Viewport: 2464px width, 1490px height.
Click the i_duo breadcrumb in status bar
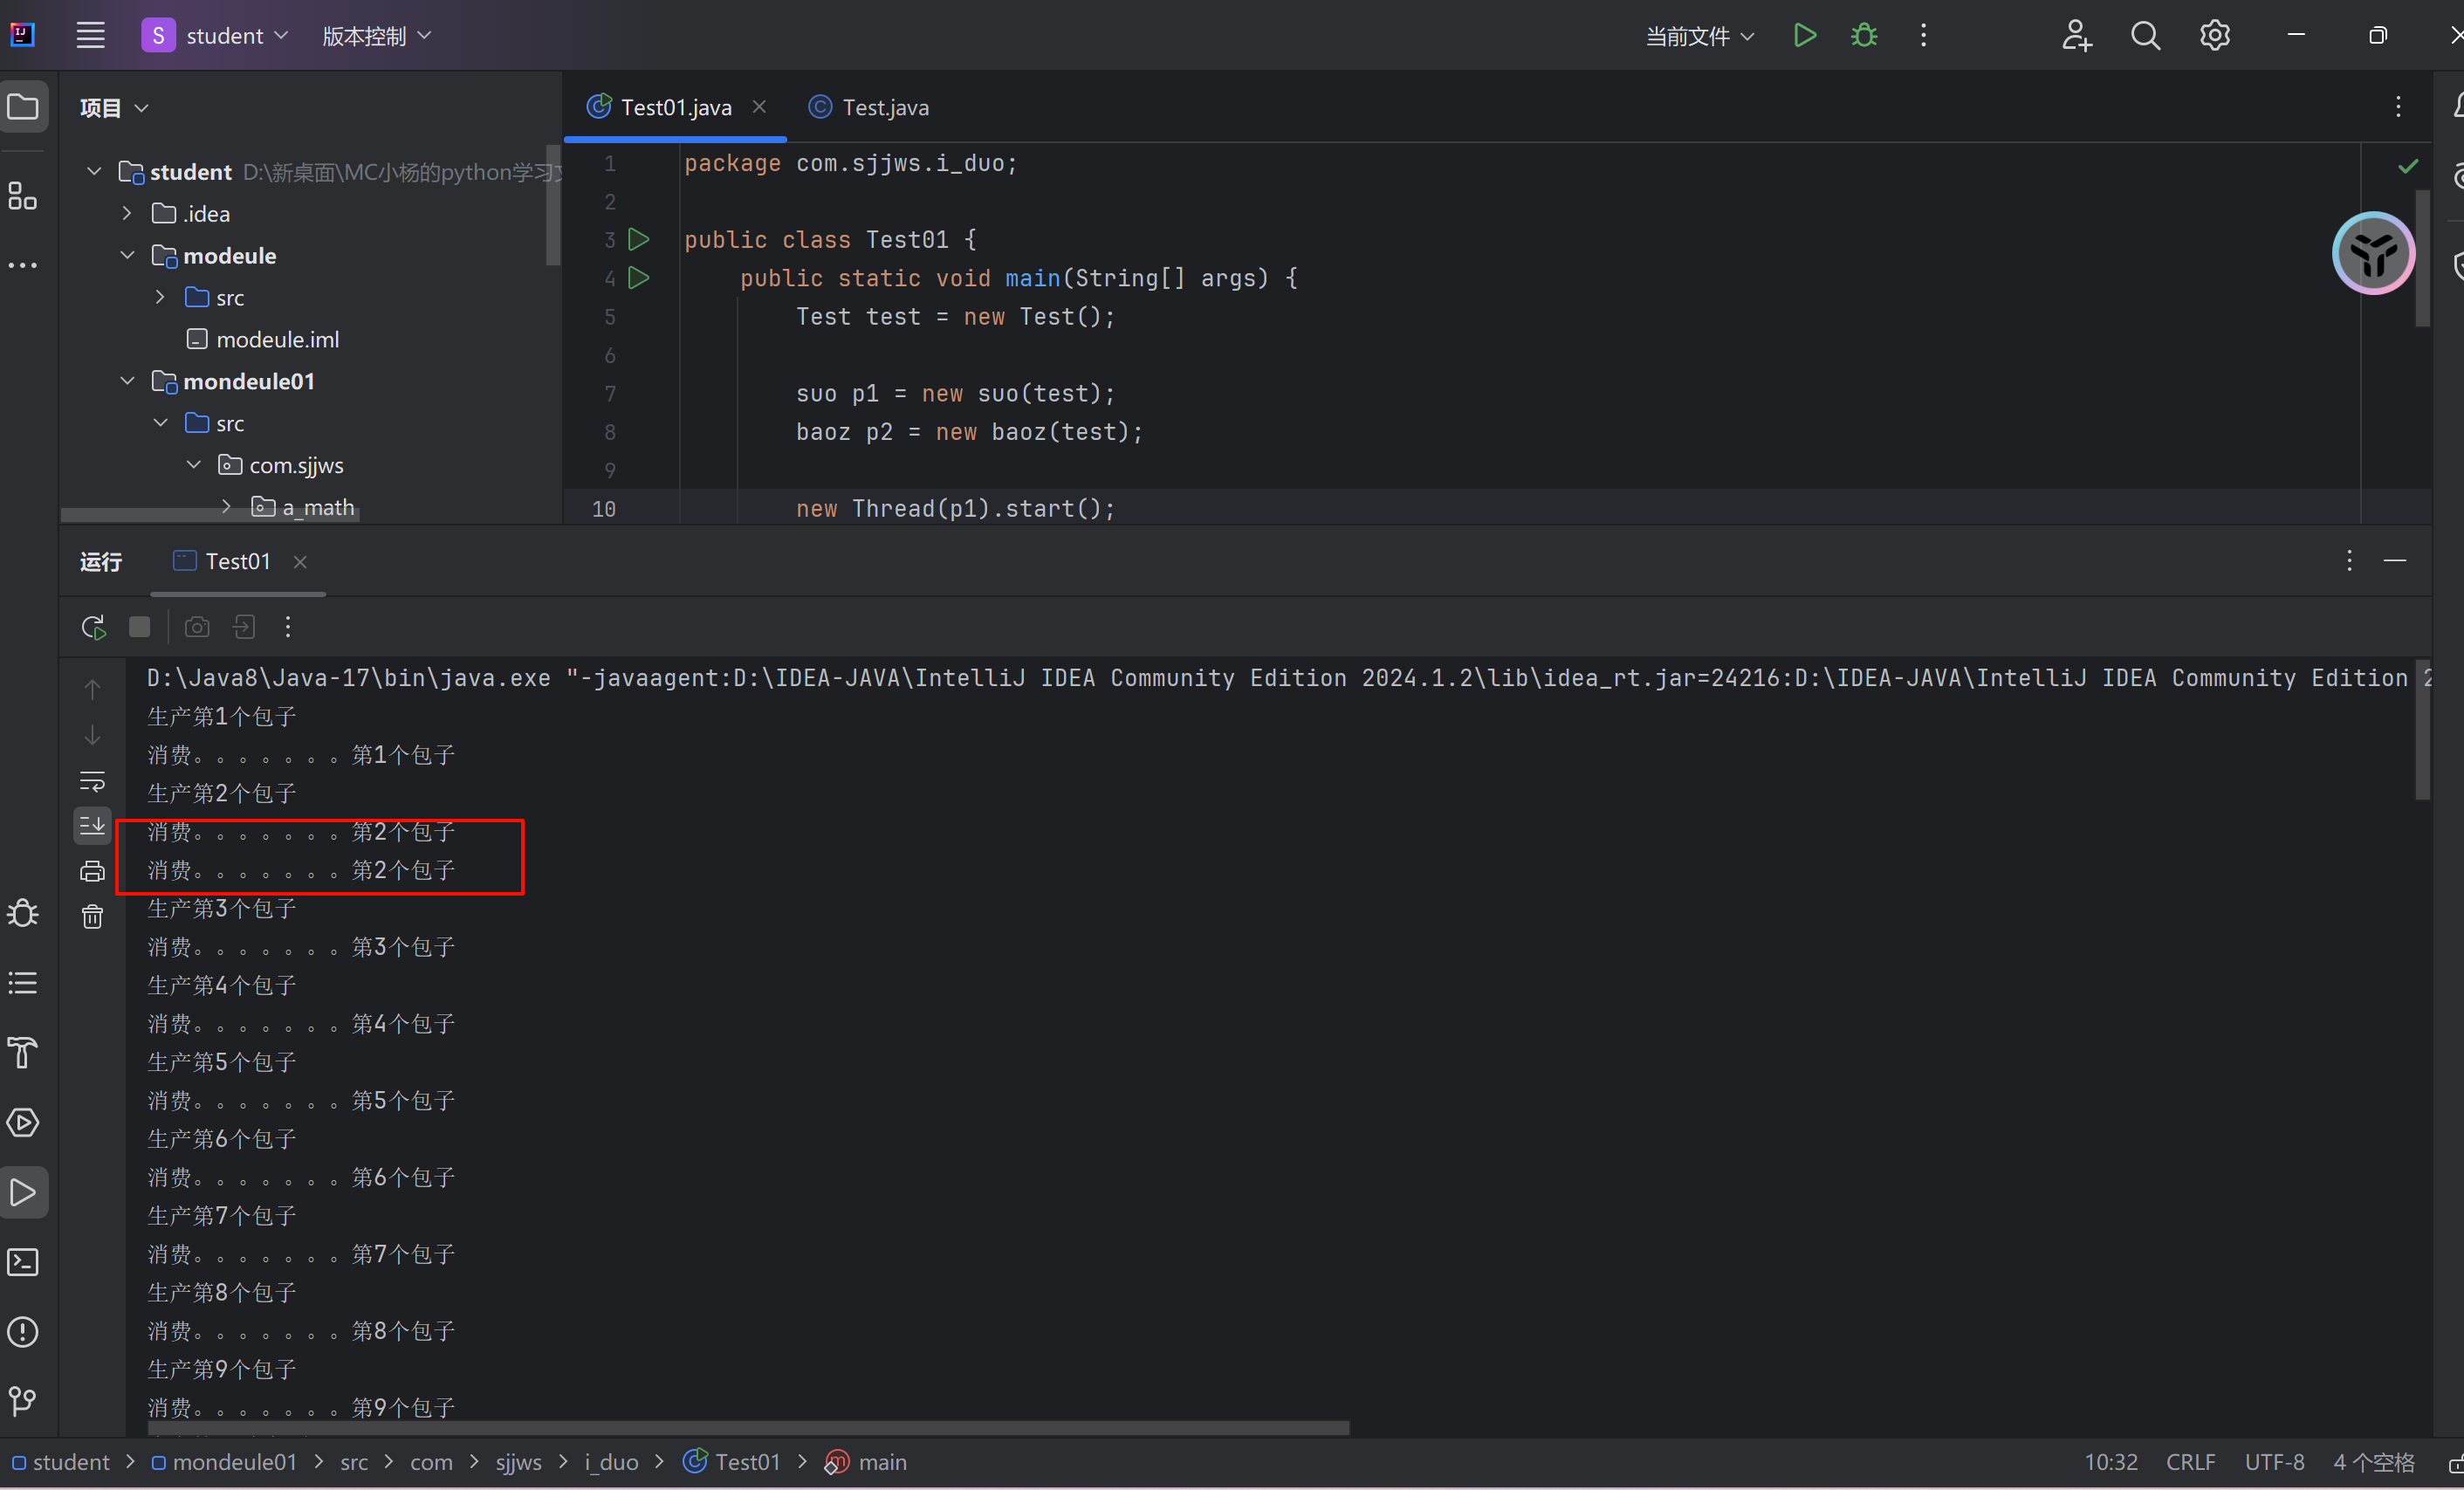[x=611, y=1462]
